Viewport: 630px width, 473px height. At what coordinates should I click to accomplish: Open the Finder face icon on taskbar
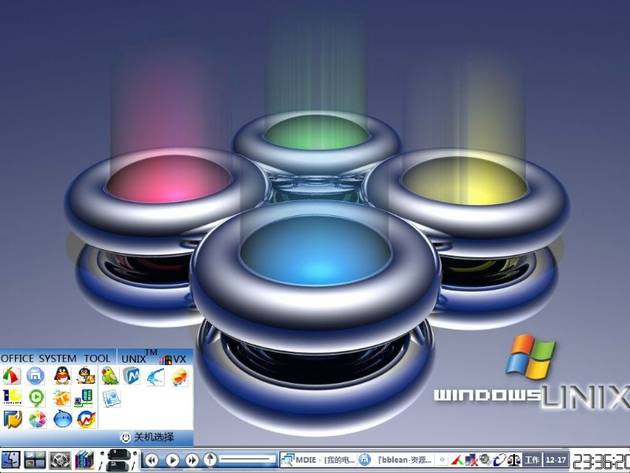[x=10, y=460]
